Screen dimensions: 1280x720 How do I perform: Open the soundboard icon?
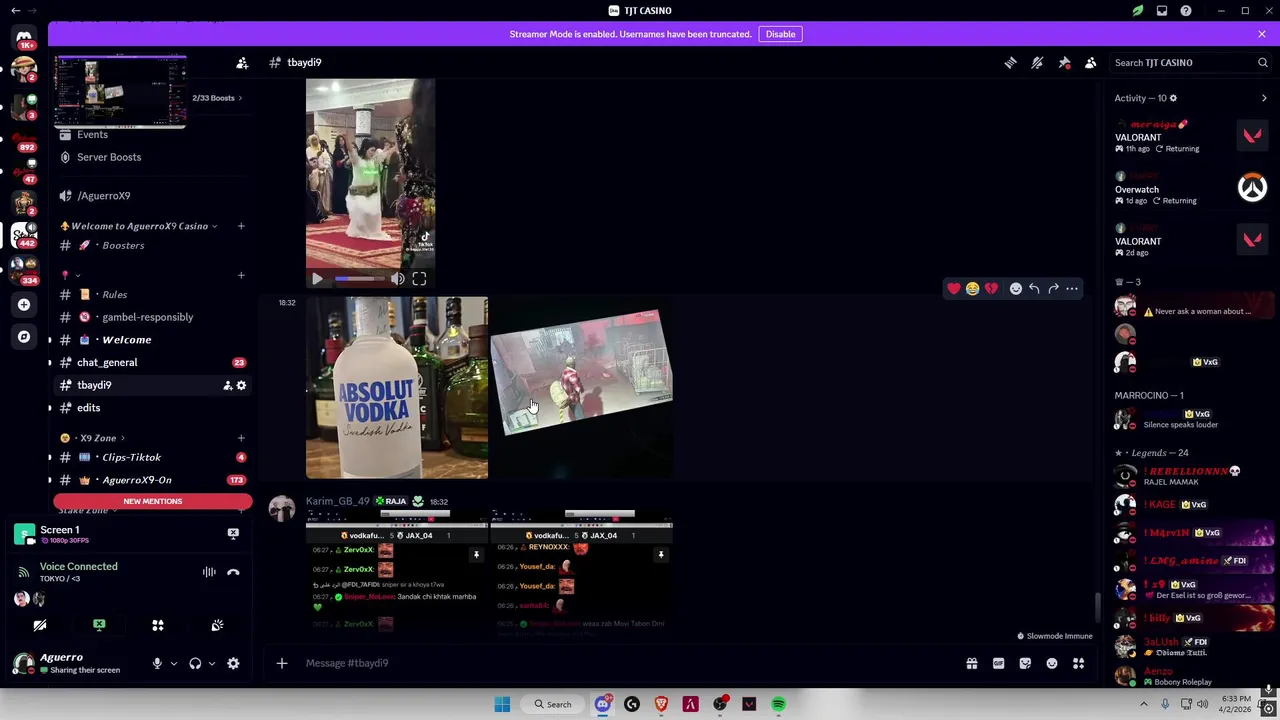(x=217, y=625)
